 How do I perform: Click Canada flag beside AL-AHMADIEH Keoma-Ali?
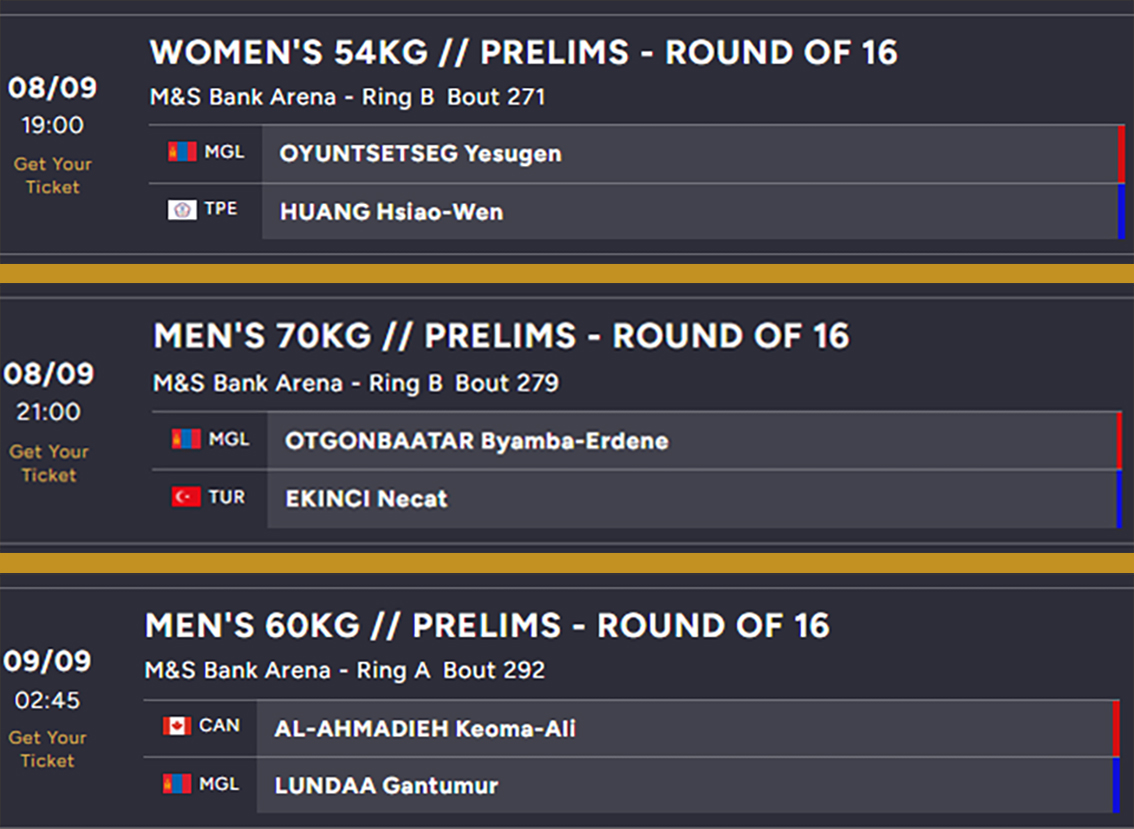pyautogui.click(x=177, y=726)
